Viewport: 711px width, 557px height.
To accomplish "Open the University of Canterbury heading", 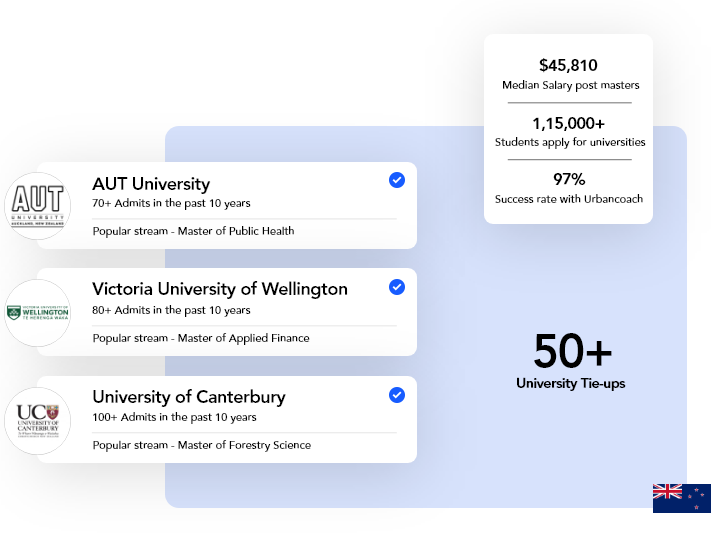I will 189,397.
